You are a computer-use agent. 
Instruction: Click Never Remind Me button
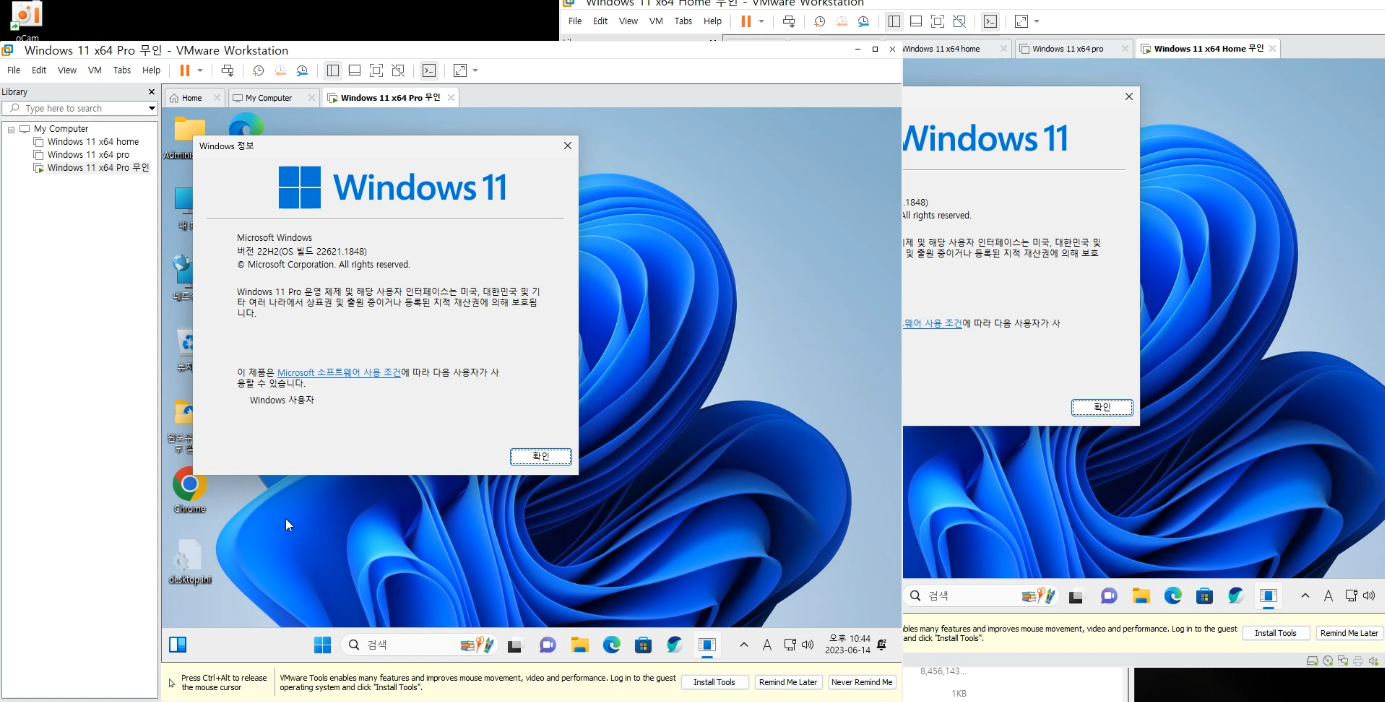[x=862, y=682]
